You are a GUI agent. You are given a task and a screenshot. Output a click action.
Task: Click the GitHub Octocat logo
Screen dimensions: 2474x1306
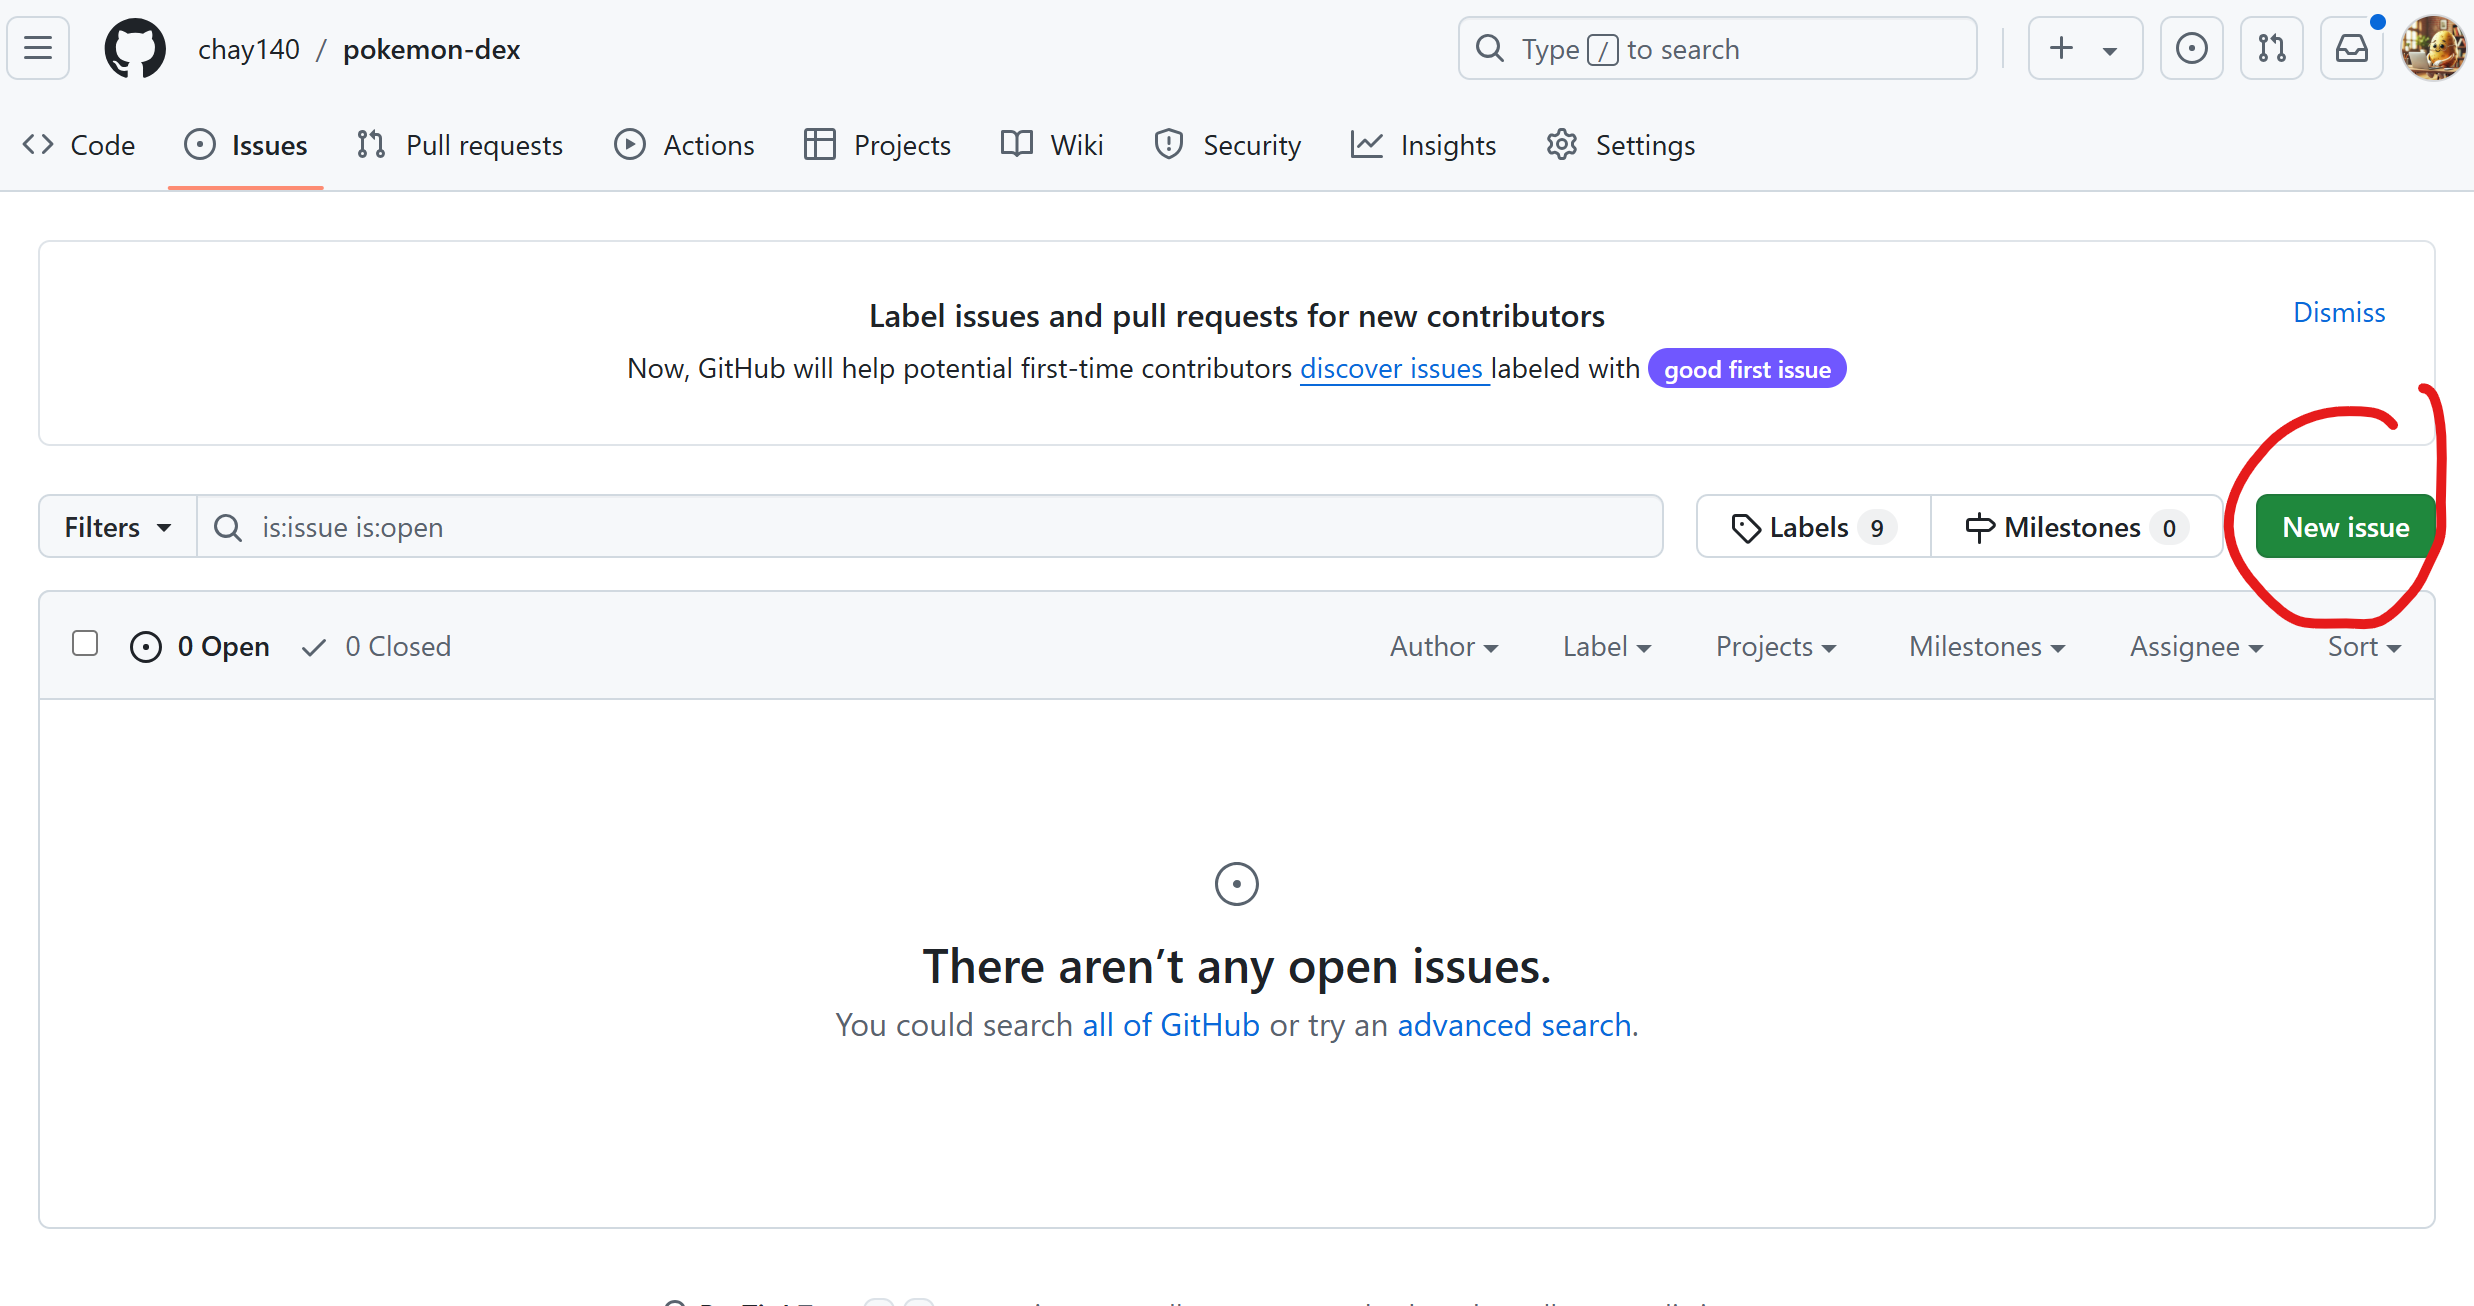coord(135,48)
